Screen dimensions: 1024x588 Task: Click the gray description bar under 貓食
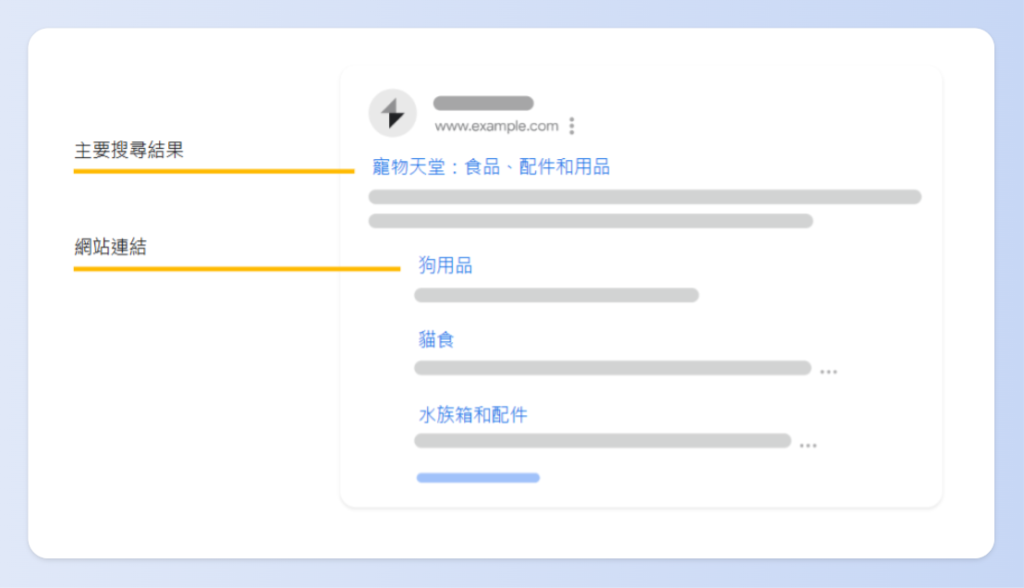point(612,368)
